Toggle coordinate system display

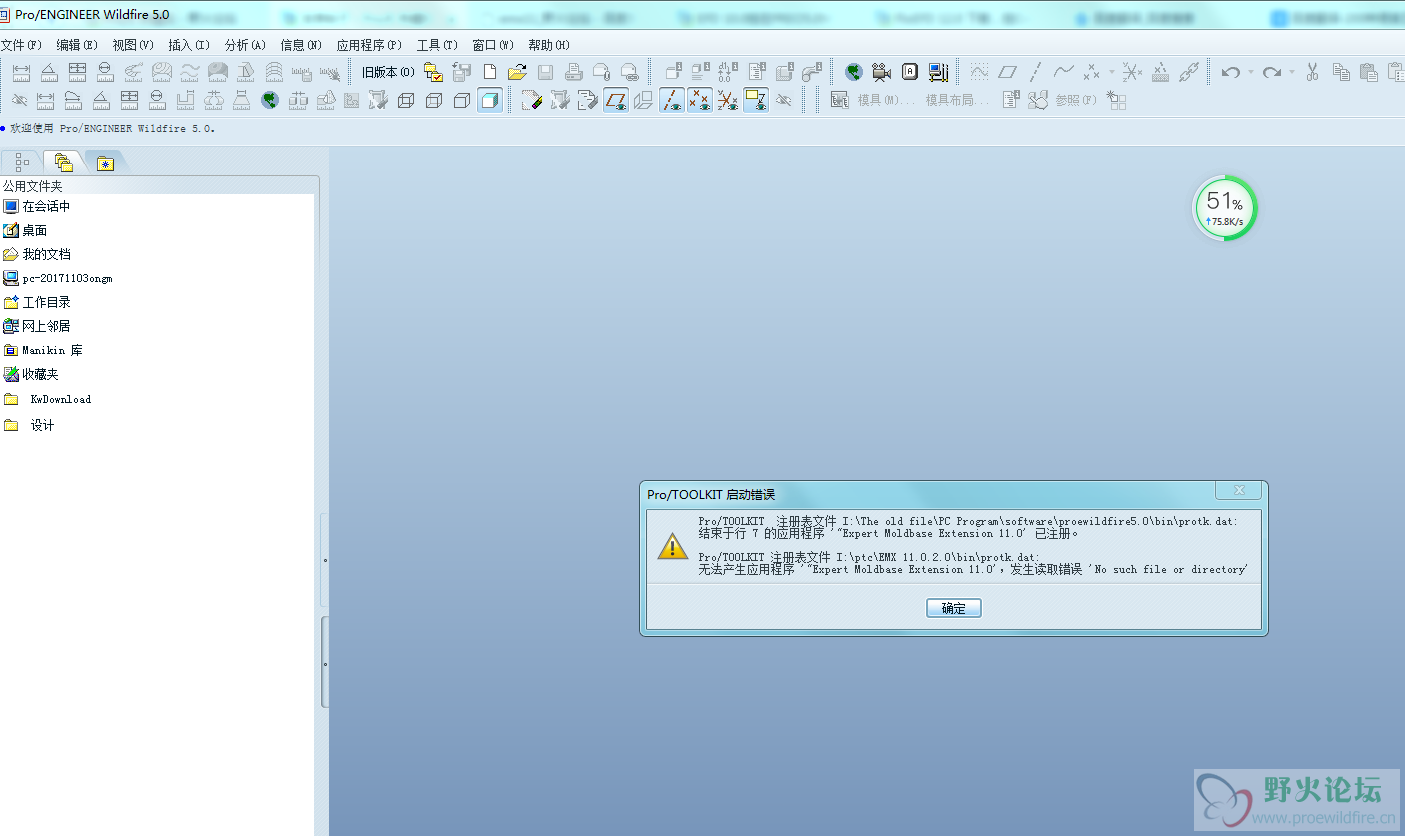pos(728,100)
